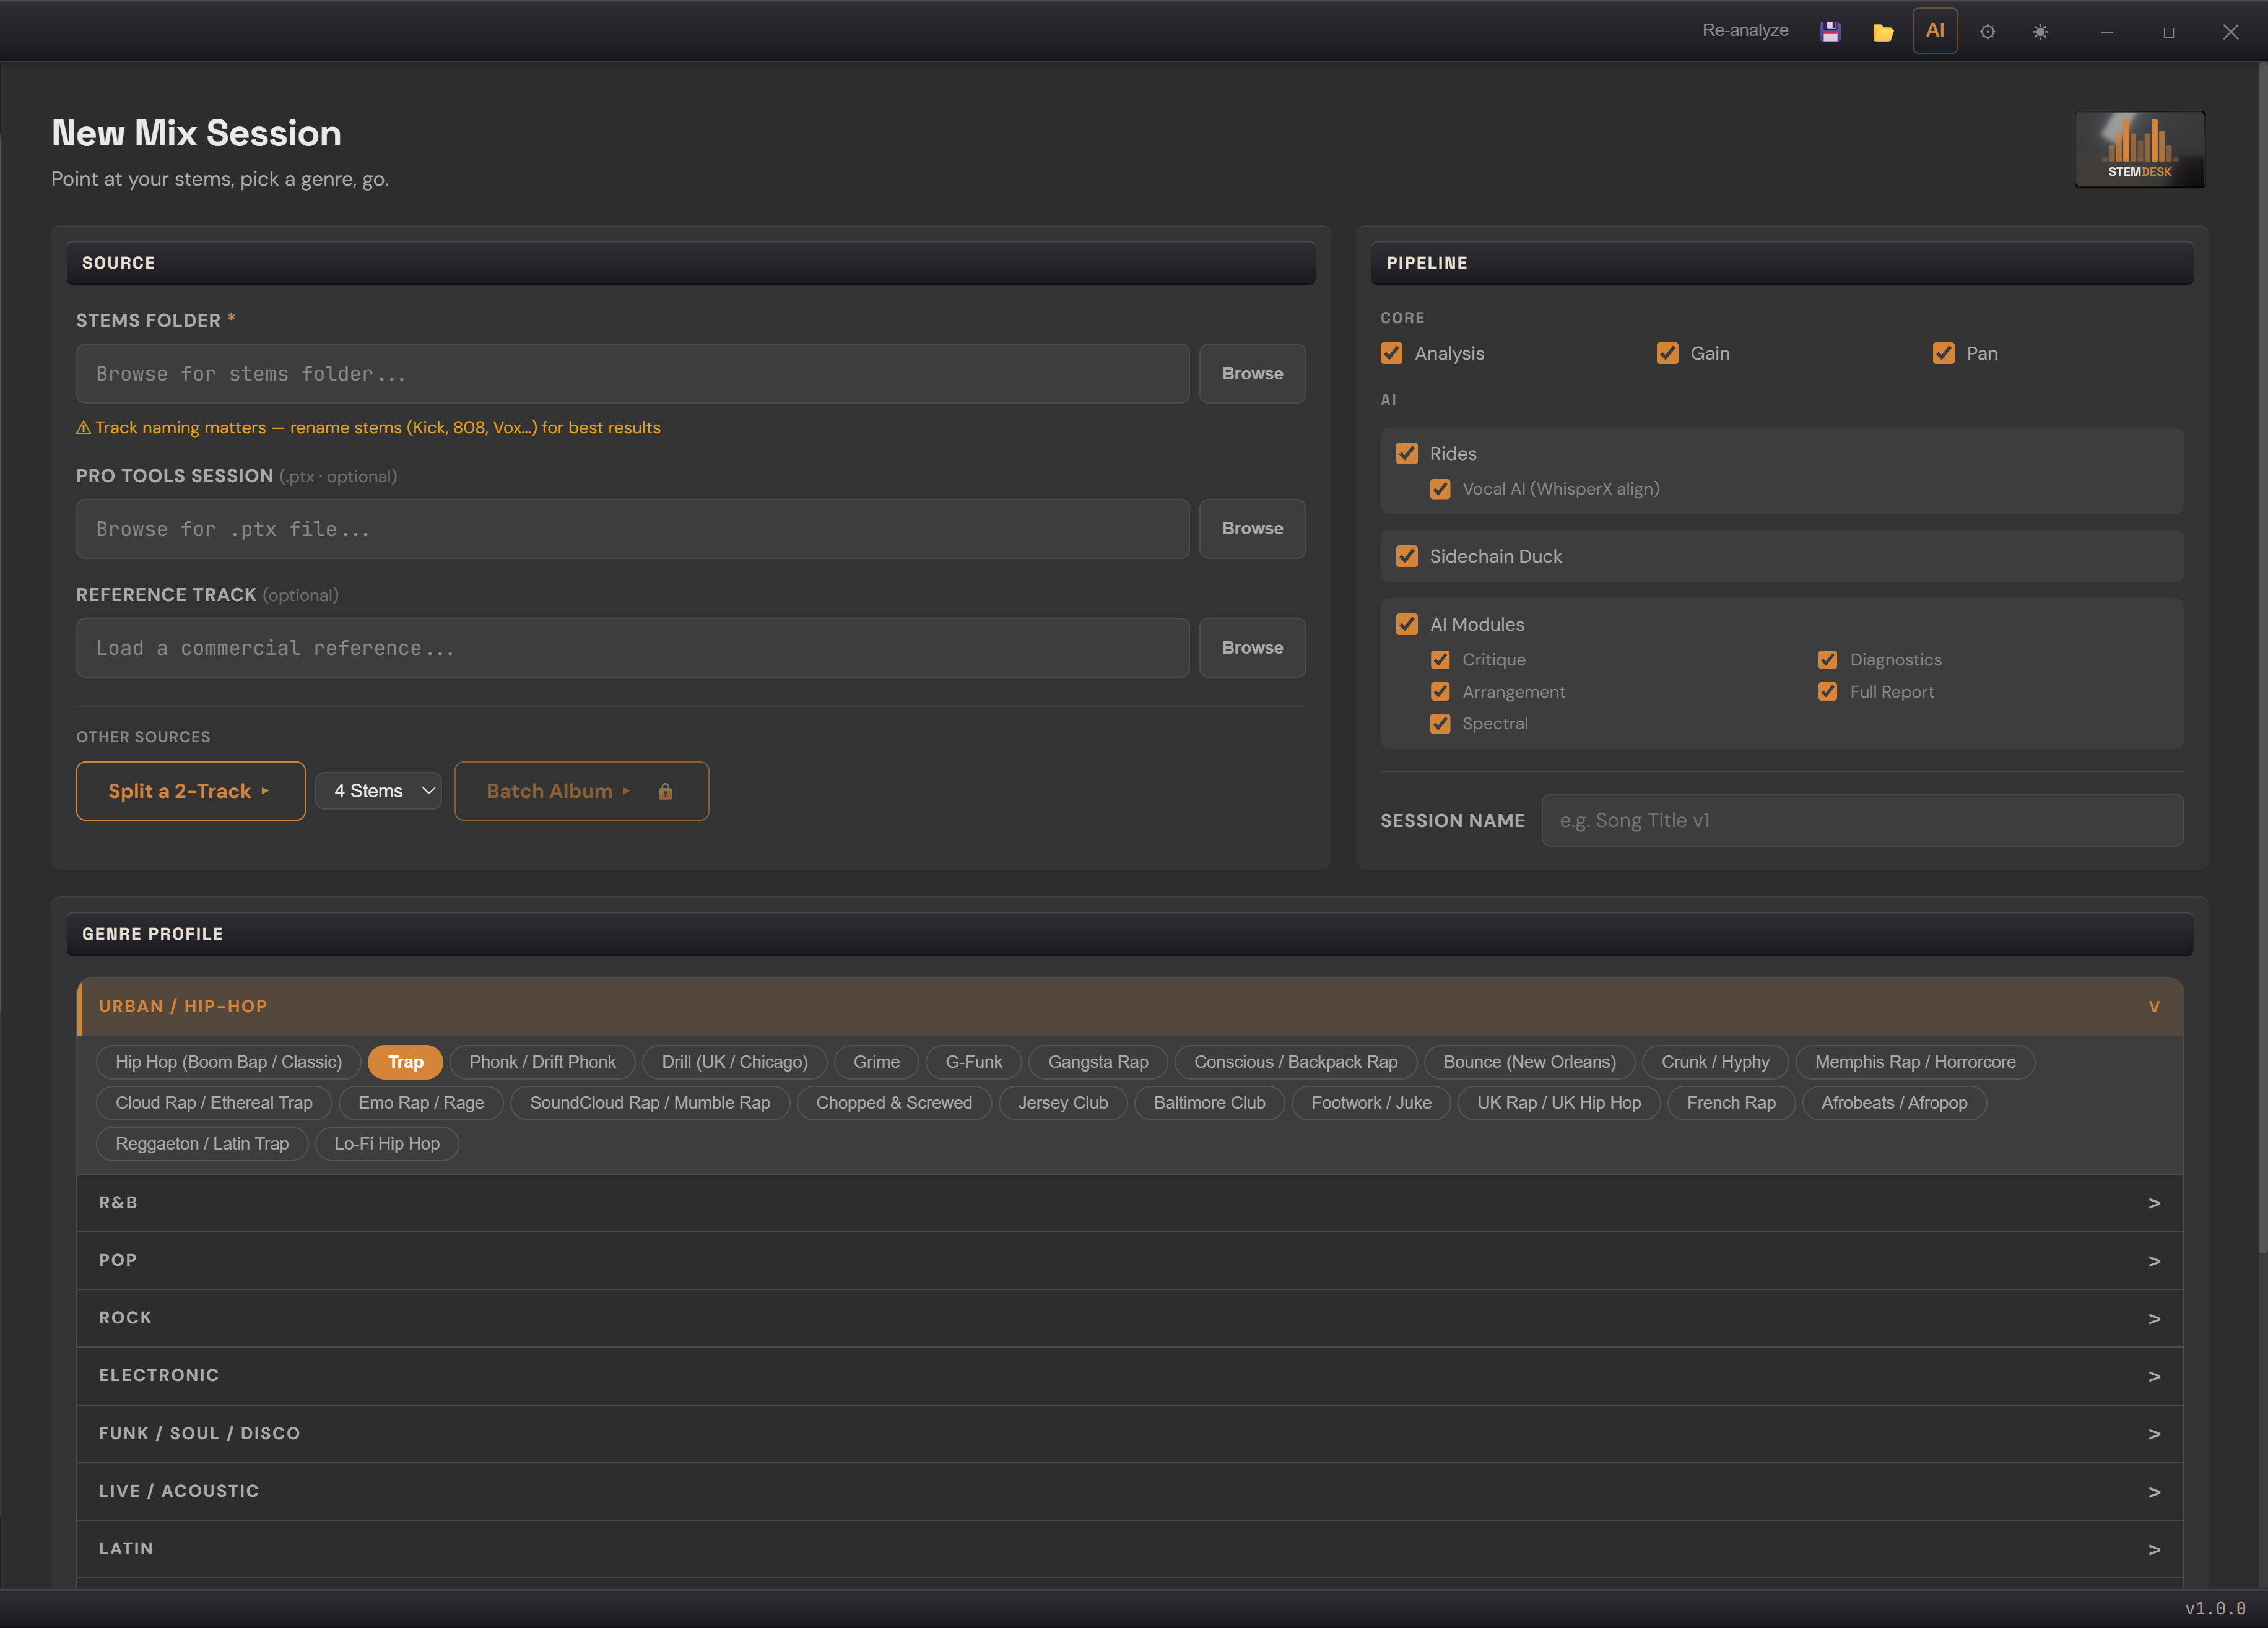Toggle the AI button in title bar
The image size is (2268, 1628).
pos(1935,31)
